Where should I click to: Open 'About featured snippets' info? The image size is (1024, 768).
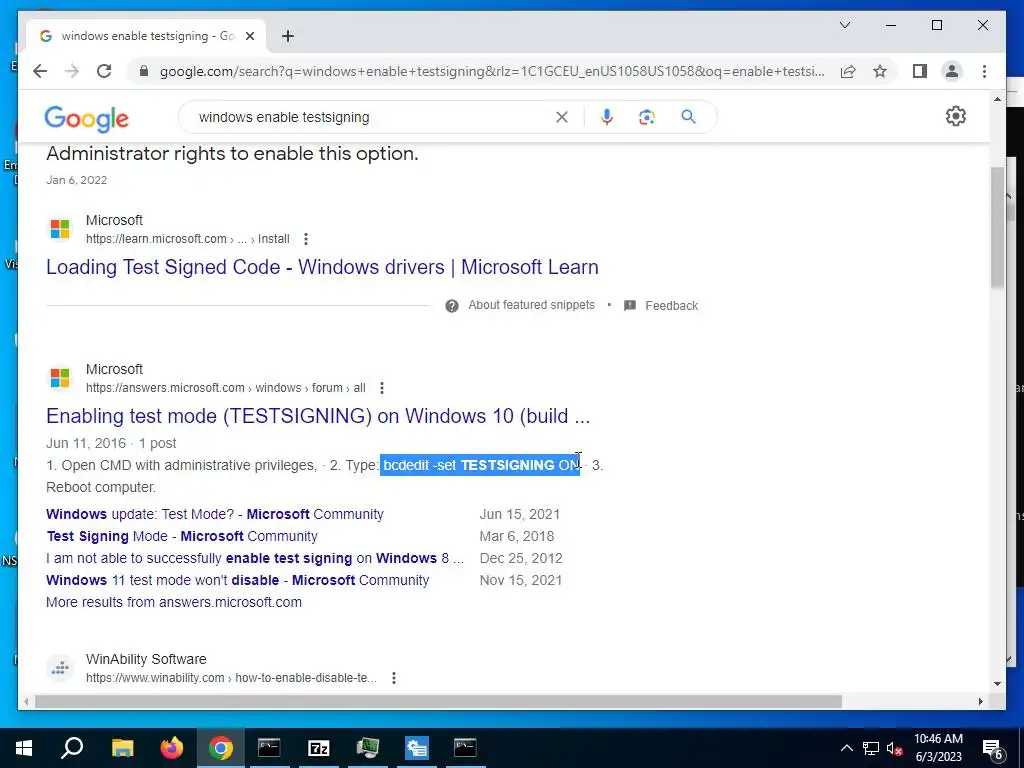531,305
